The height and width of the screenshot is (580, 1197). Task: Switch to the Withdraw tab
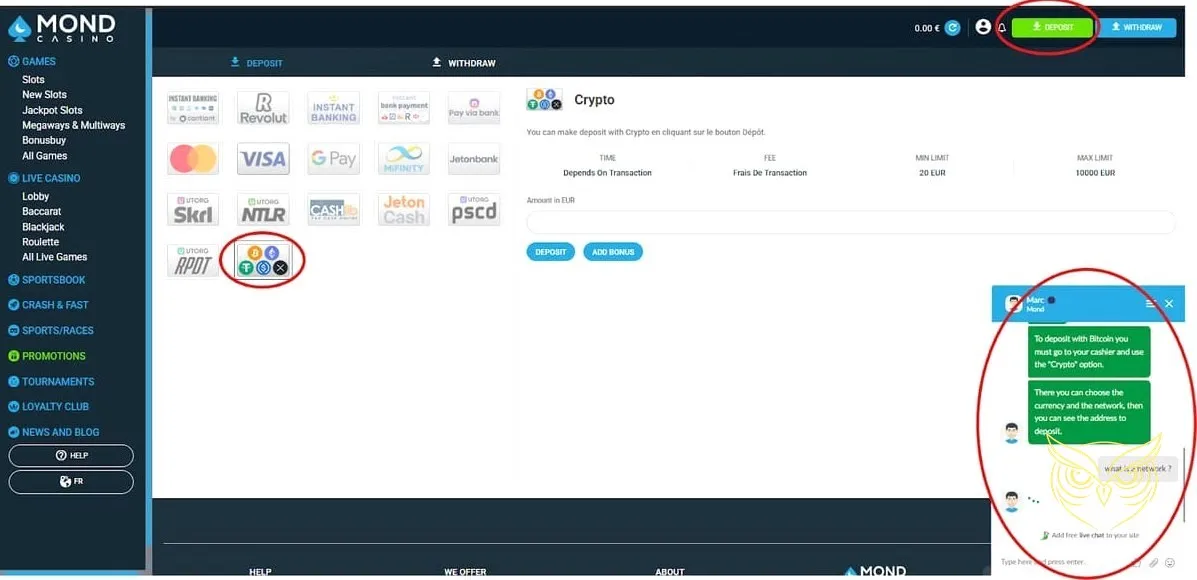point(464,63)
